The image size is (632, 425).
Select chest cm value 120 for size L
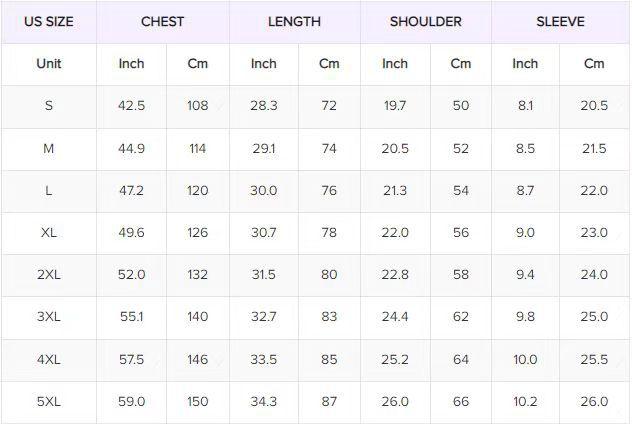coord(197,190)
